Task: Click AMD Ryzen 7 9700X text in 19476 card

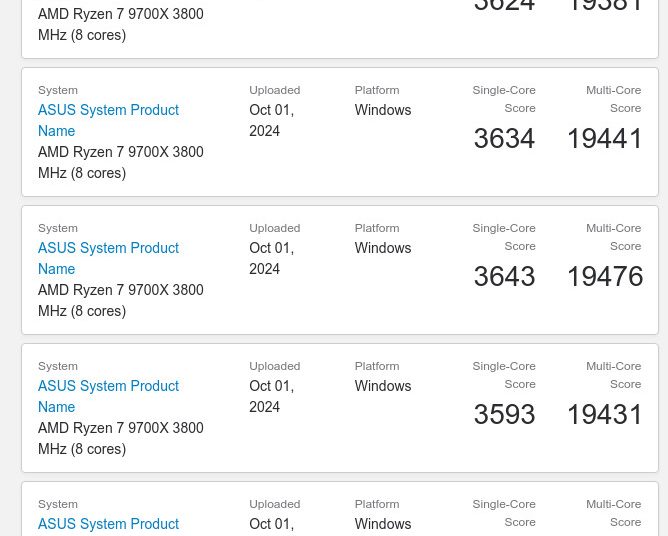Action: (121, 300)
